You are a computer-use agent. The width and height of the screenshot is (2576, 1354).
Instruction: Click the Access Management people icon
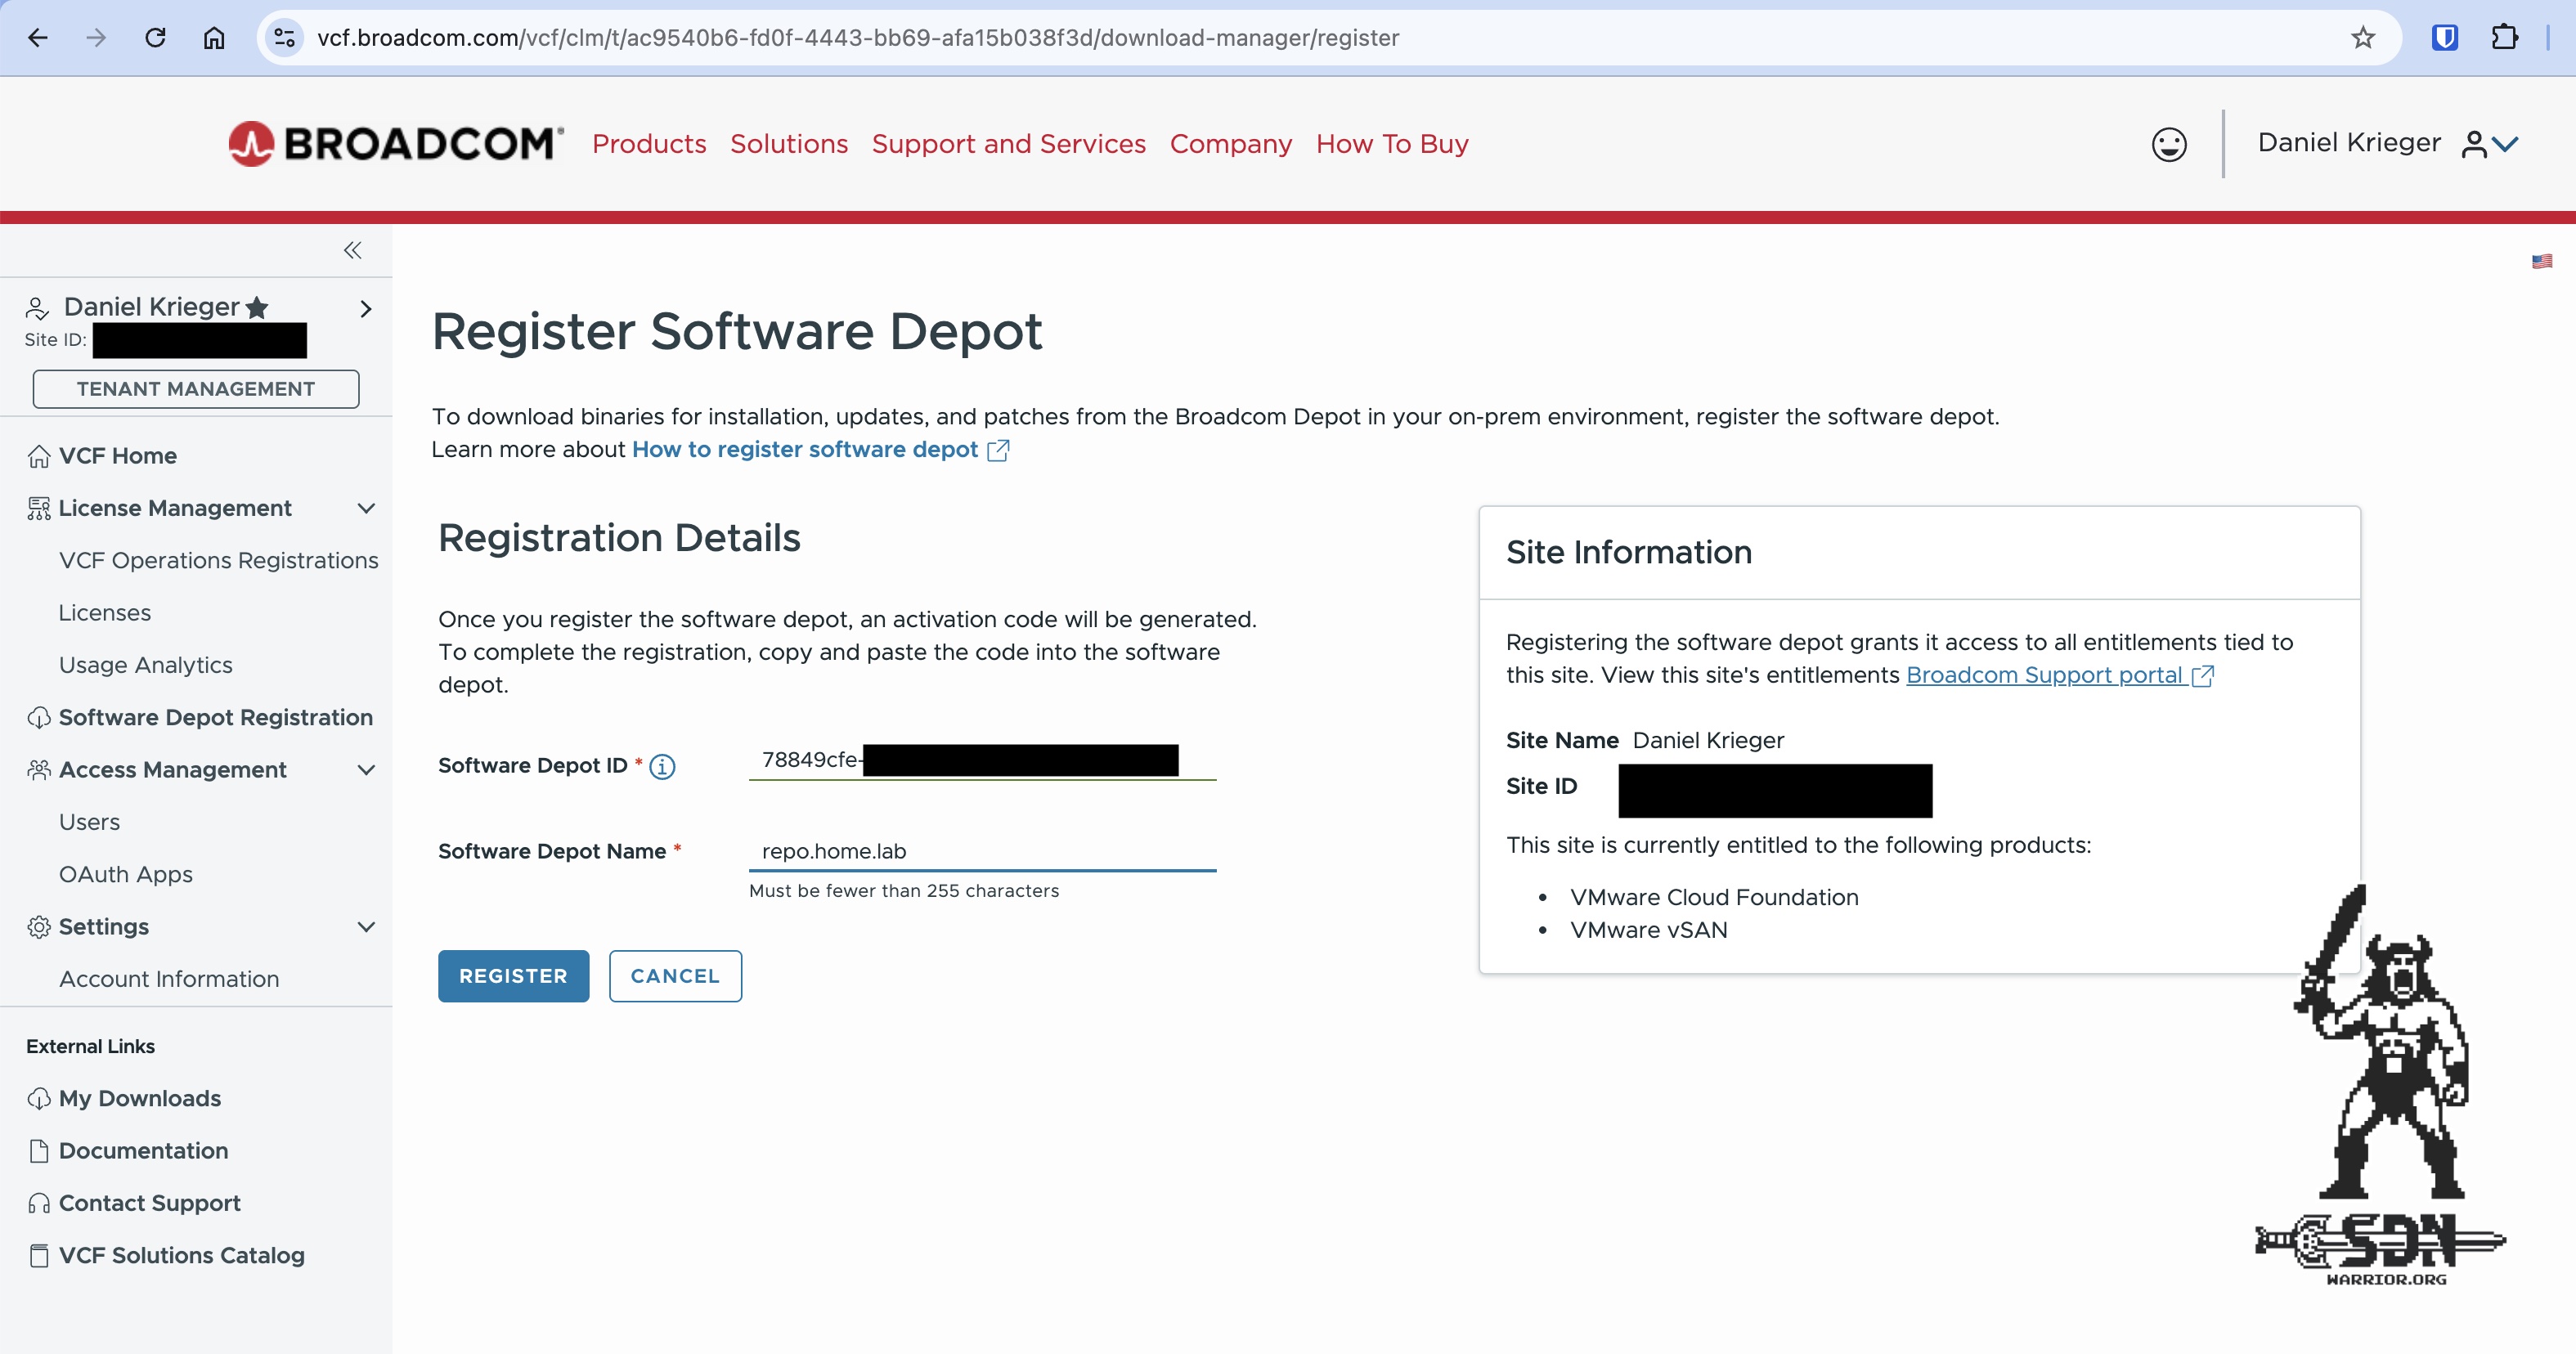[x=39, y=770]
